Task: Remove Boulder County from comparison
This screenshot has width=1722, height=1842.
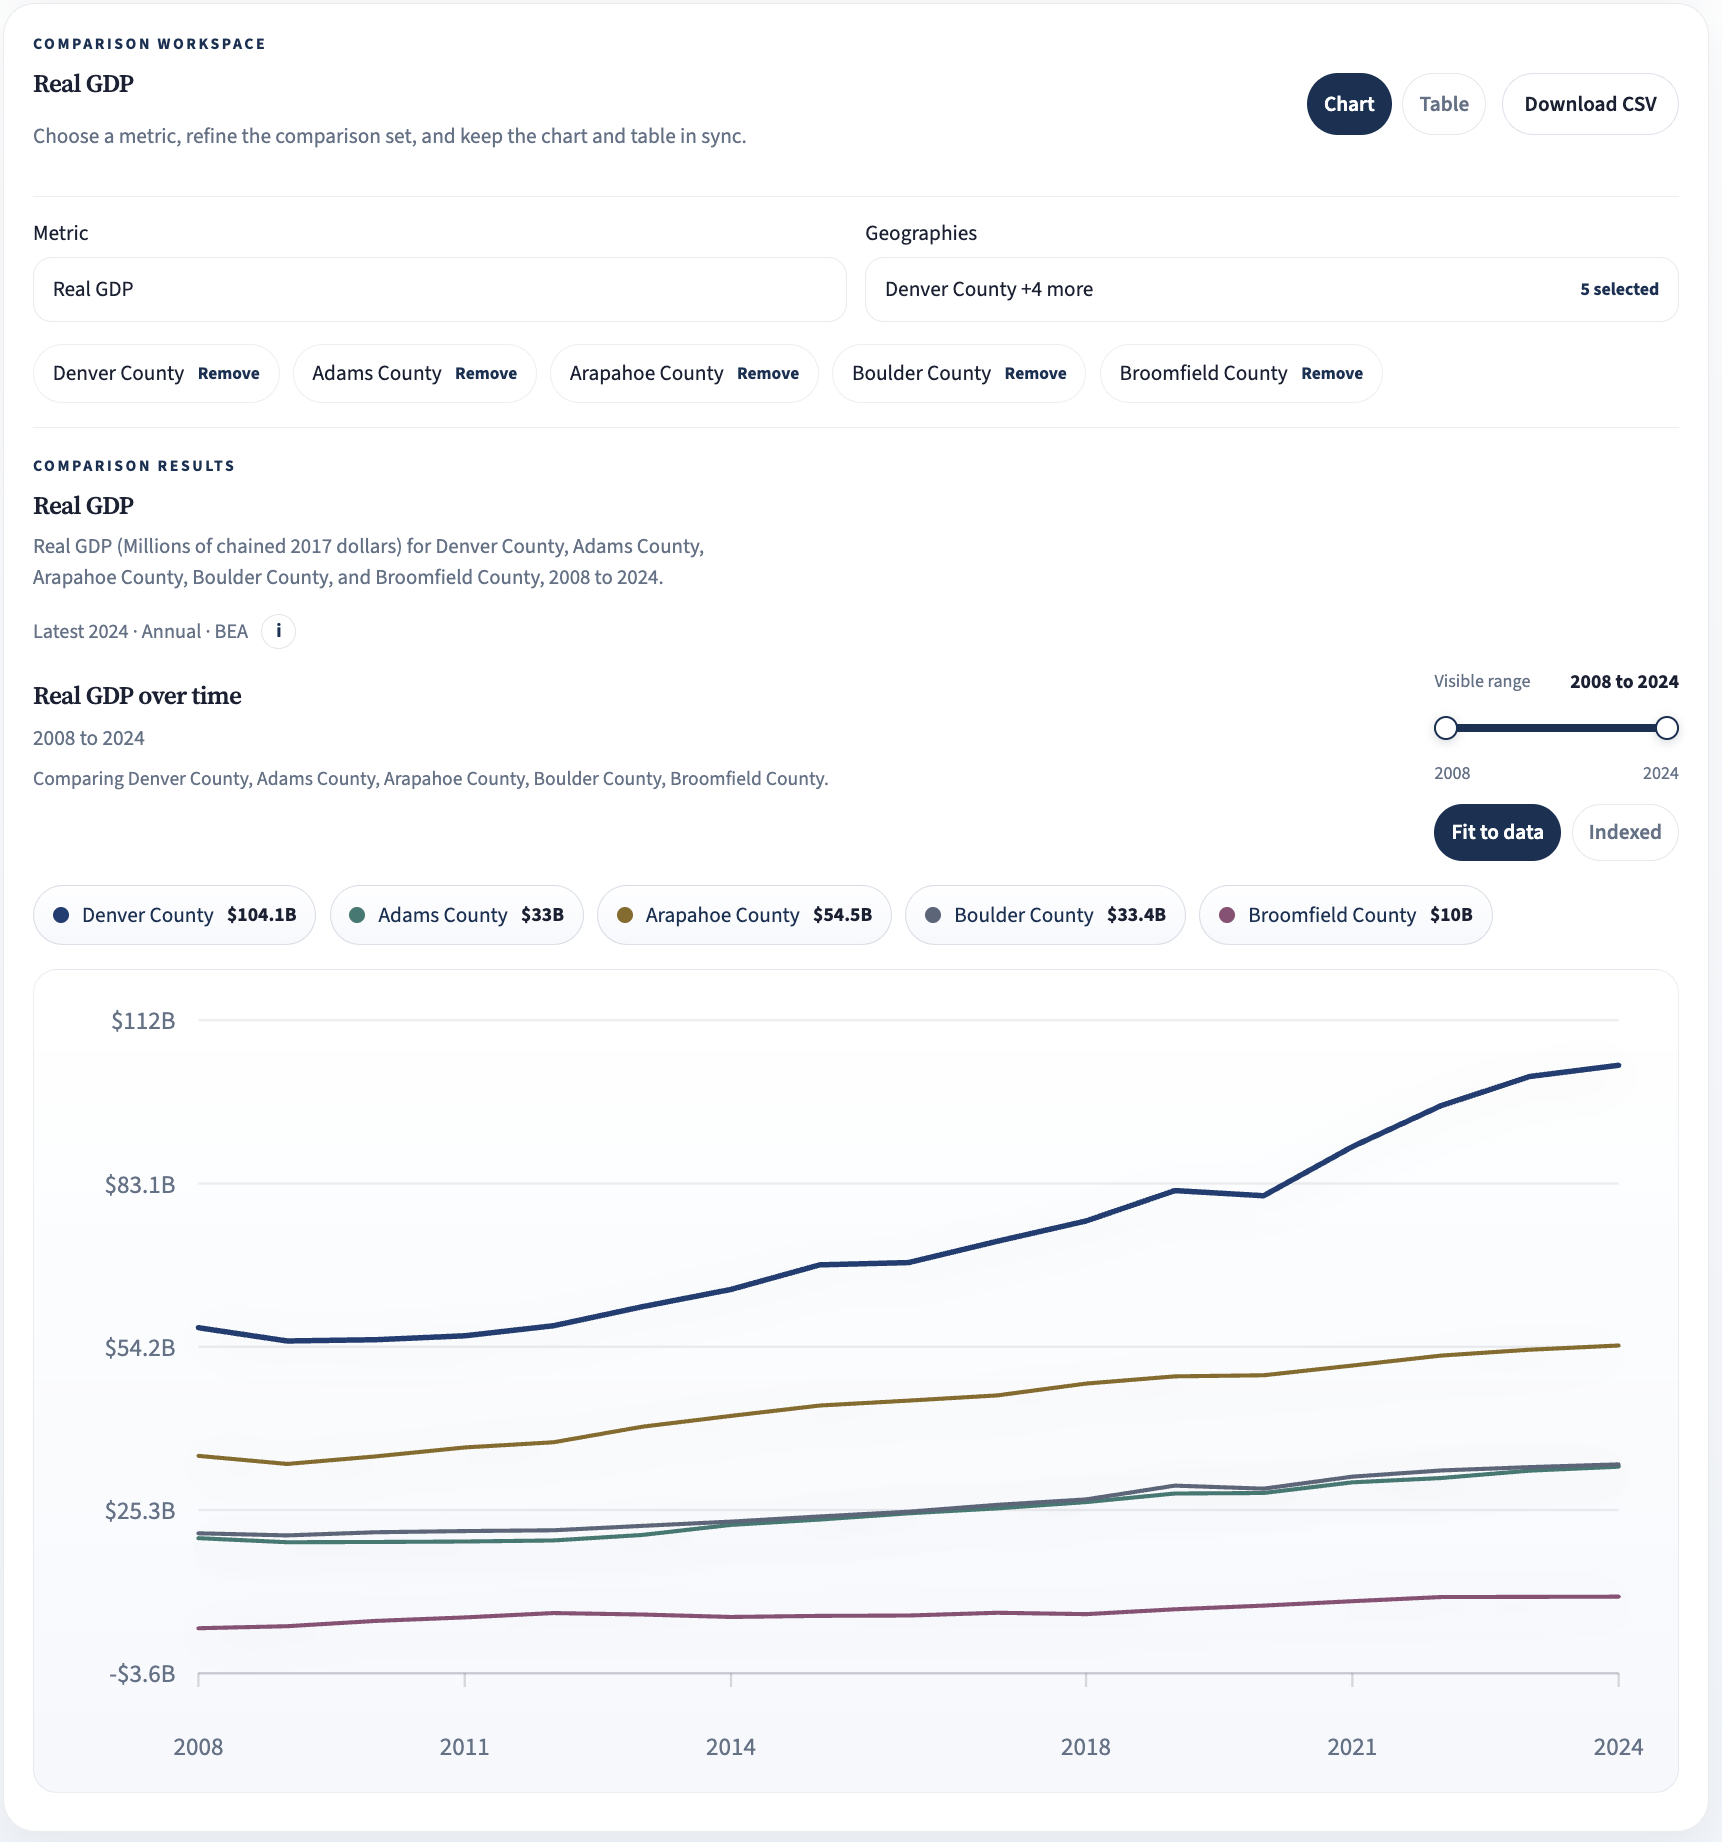Action: click(x=1035, y=373)
